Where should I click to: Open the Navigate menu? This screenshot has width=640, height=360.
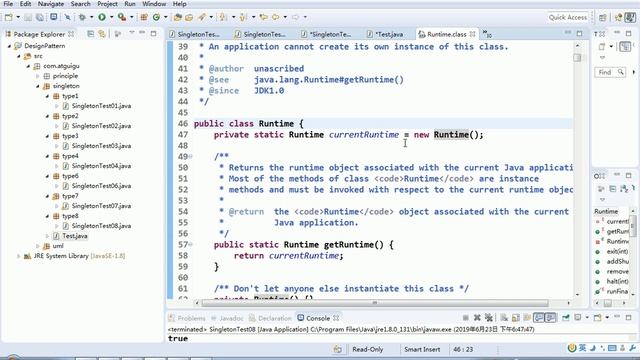51,4
